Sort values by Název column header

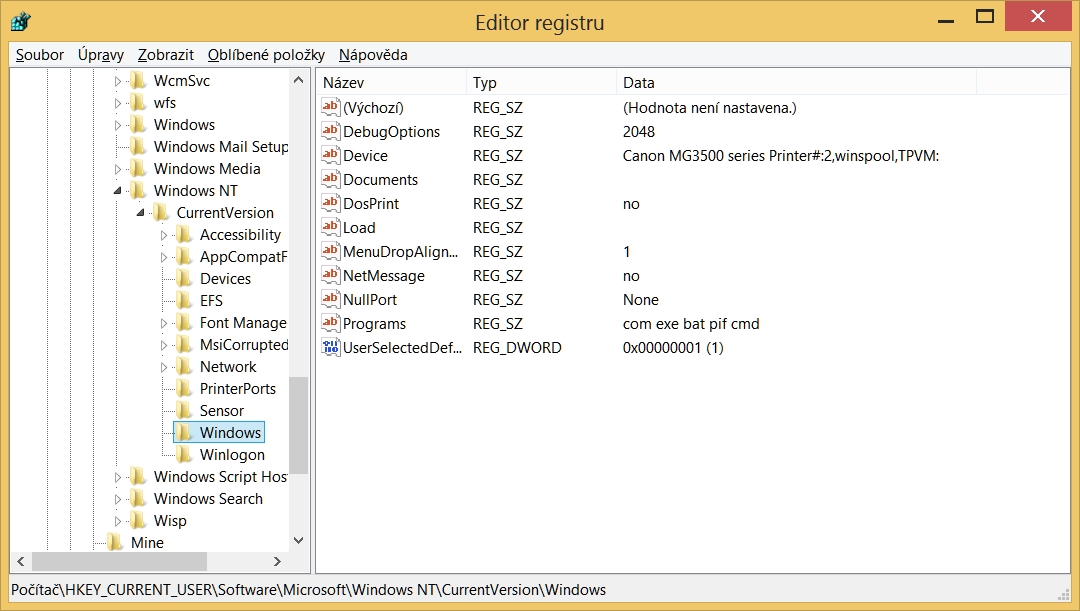[390, 83]
